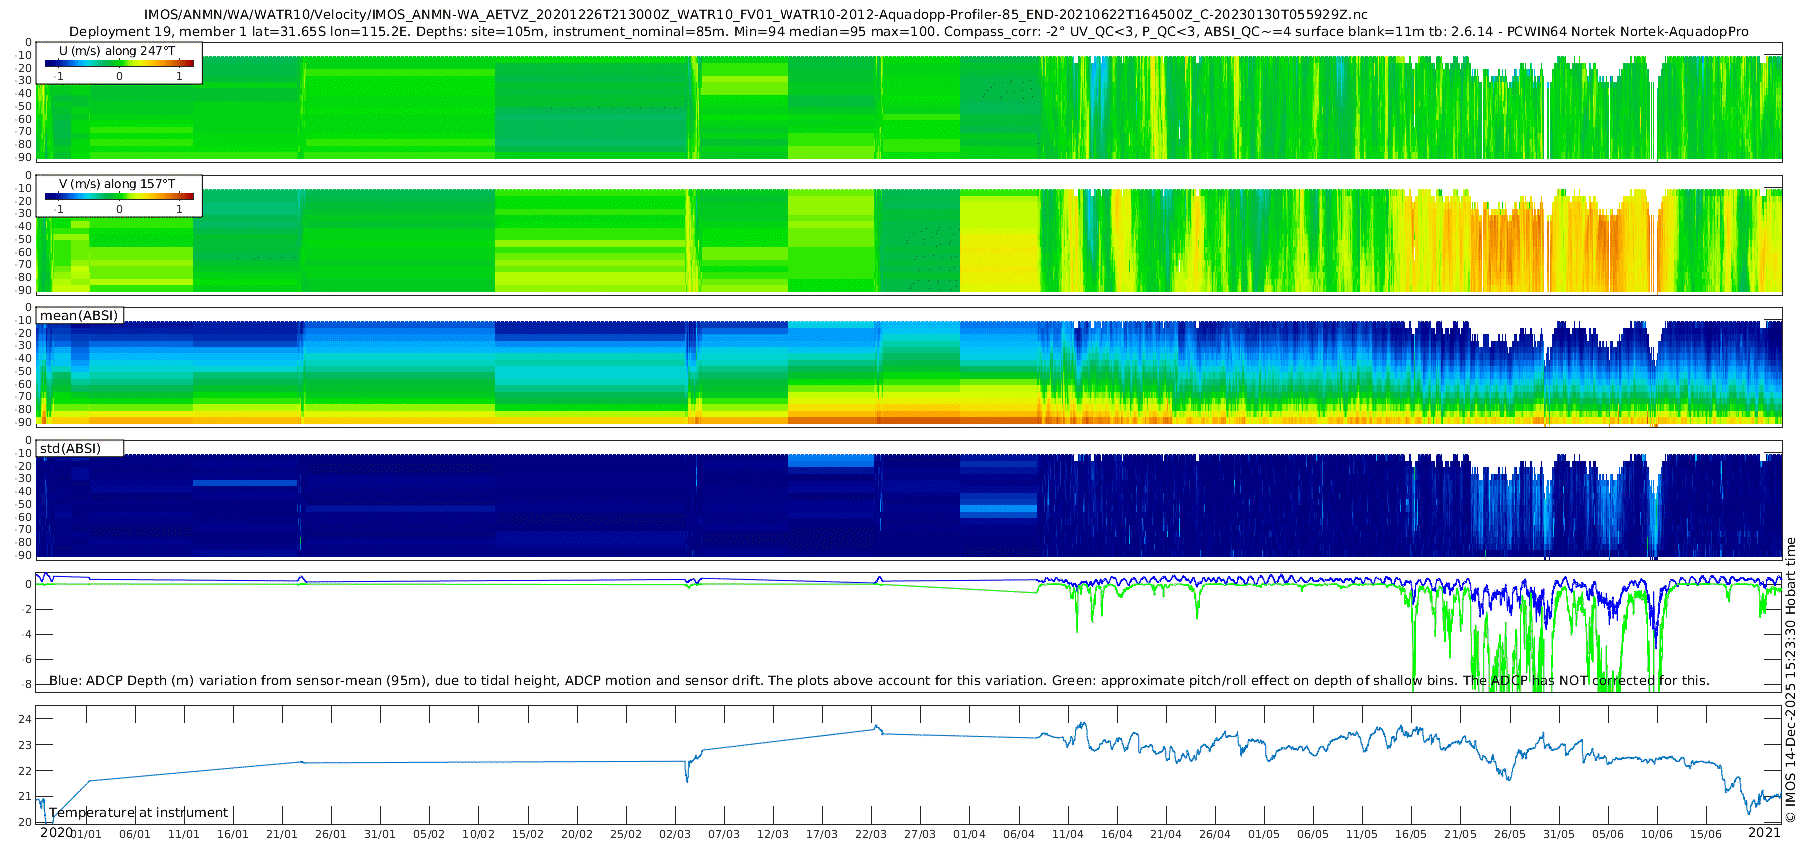This screenshot has height=850, width=1800.
Task: Select the 'U (m/s) along 247°T' label
Action: [x=117, y=50]
